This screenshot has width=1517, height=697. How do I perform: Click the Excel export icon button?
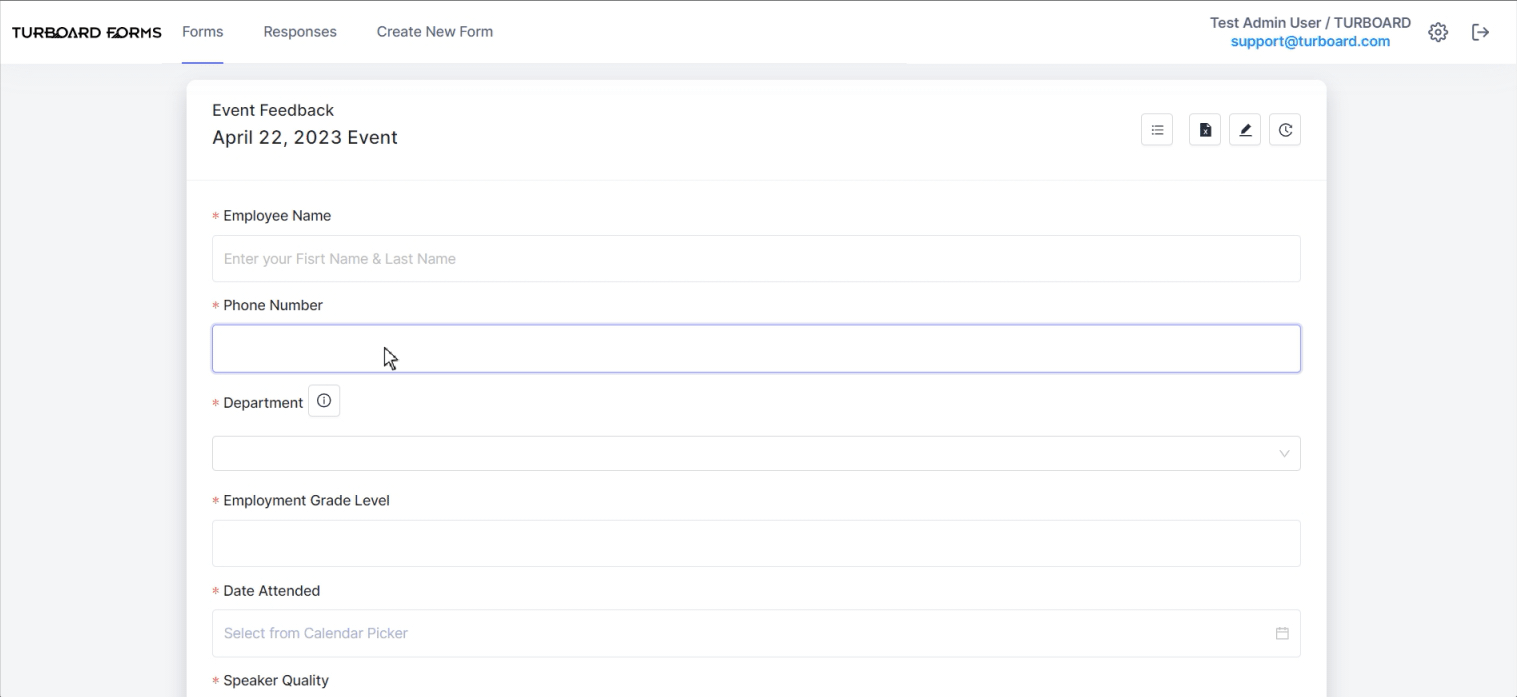point(1205,130)
